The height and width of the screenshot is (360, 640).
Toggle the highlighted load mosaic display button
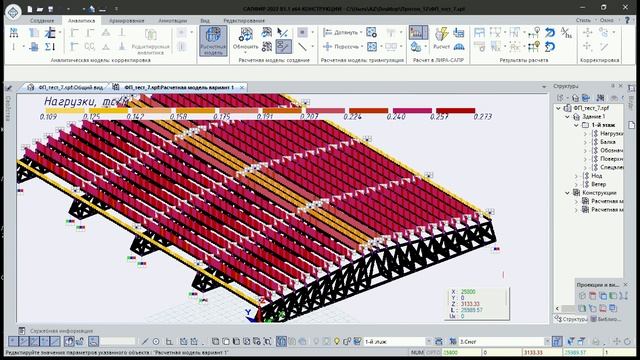pos(418,33)
